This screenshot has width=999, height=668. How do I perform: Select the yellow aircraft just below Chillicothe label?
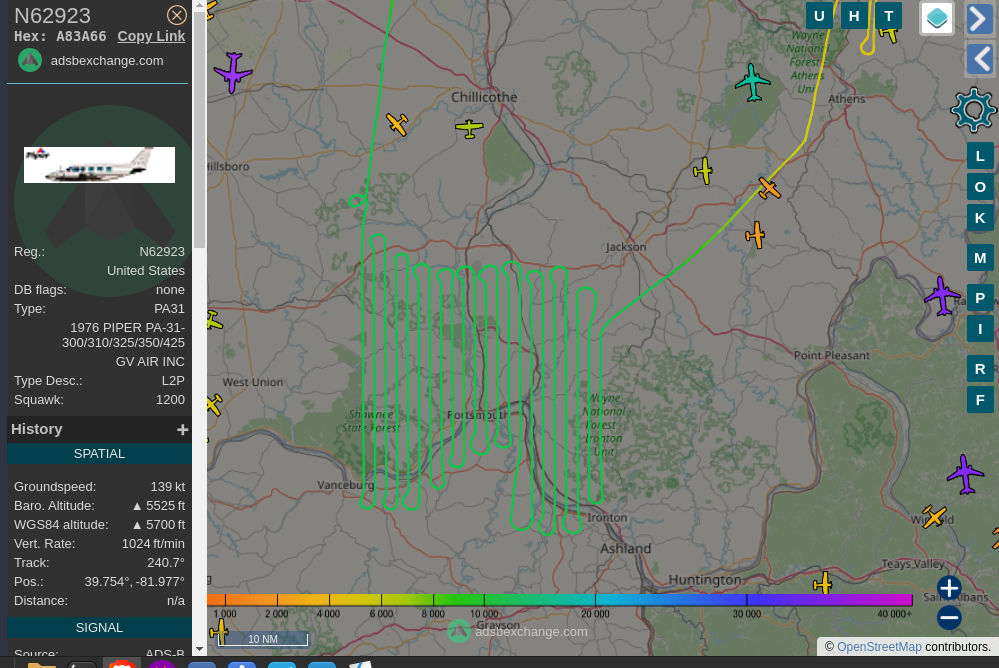(470, 129)
